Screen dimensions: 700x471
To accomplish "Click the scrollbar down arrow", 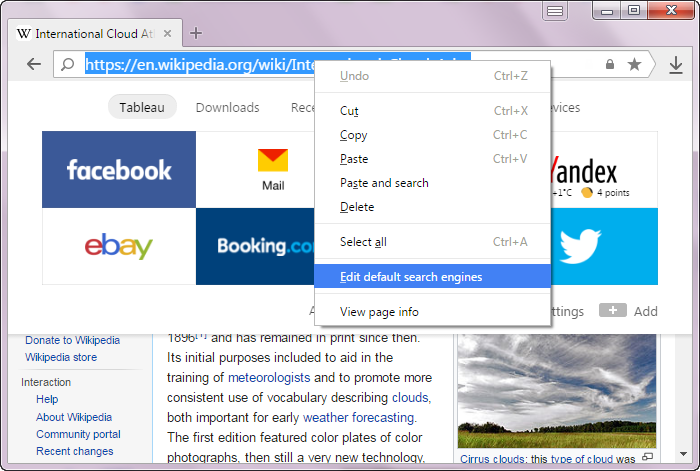I will point(683,454).
